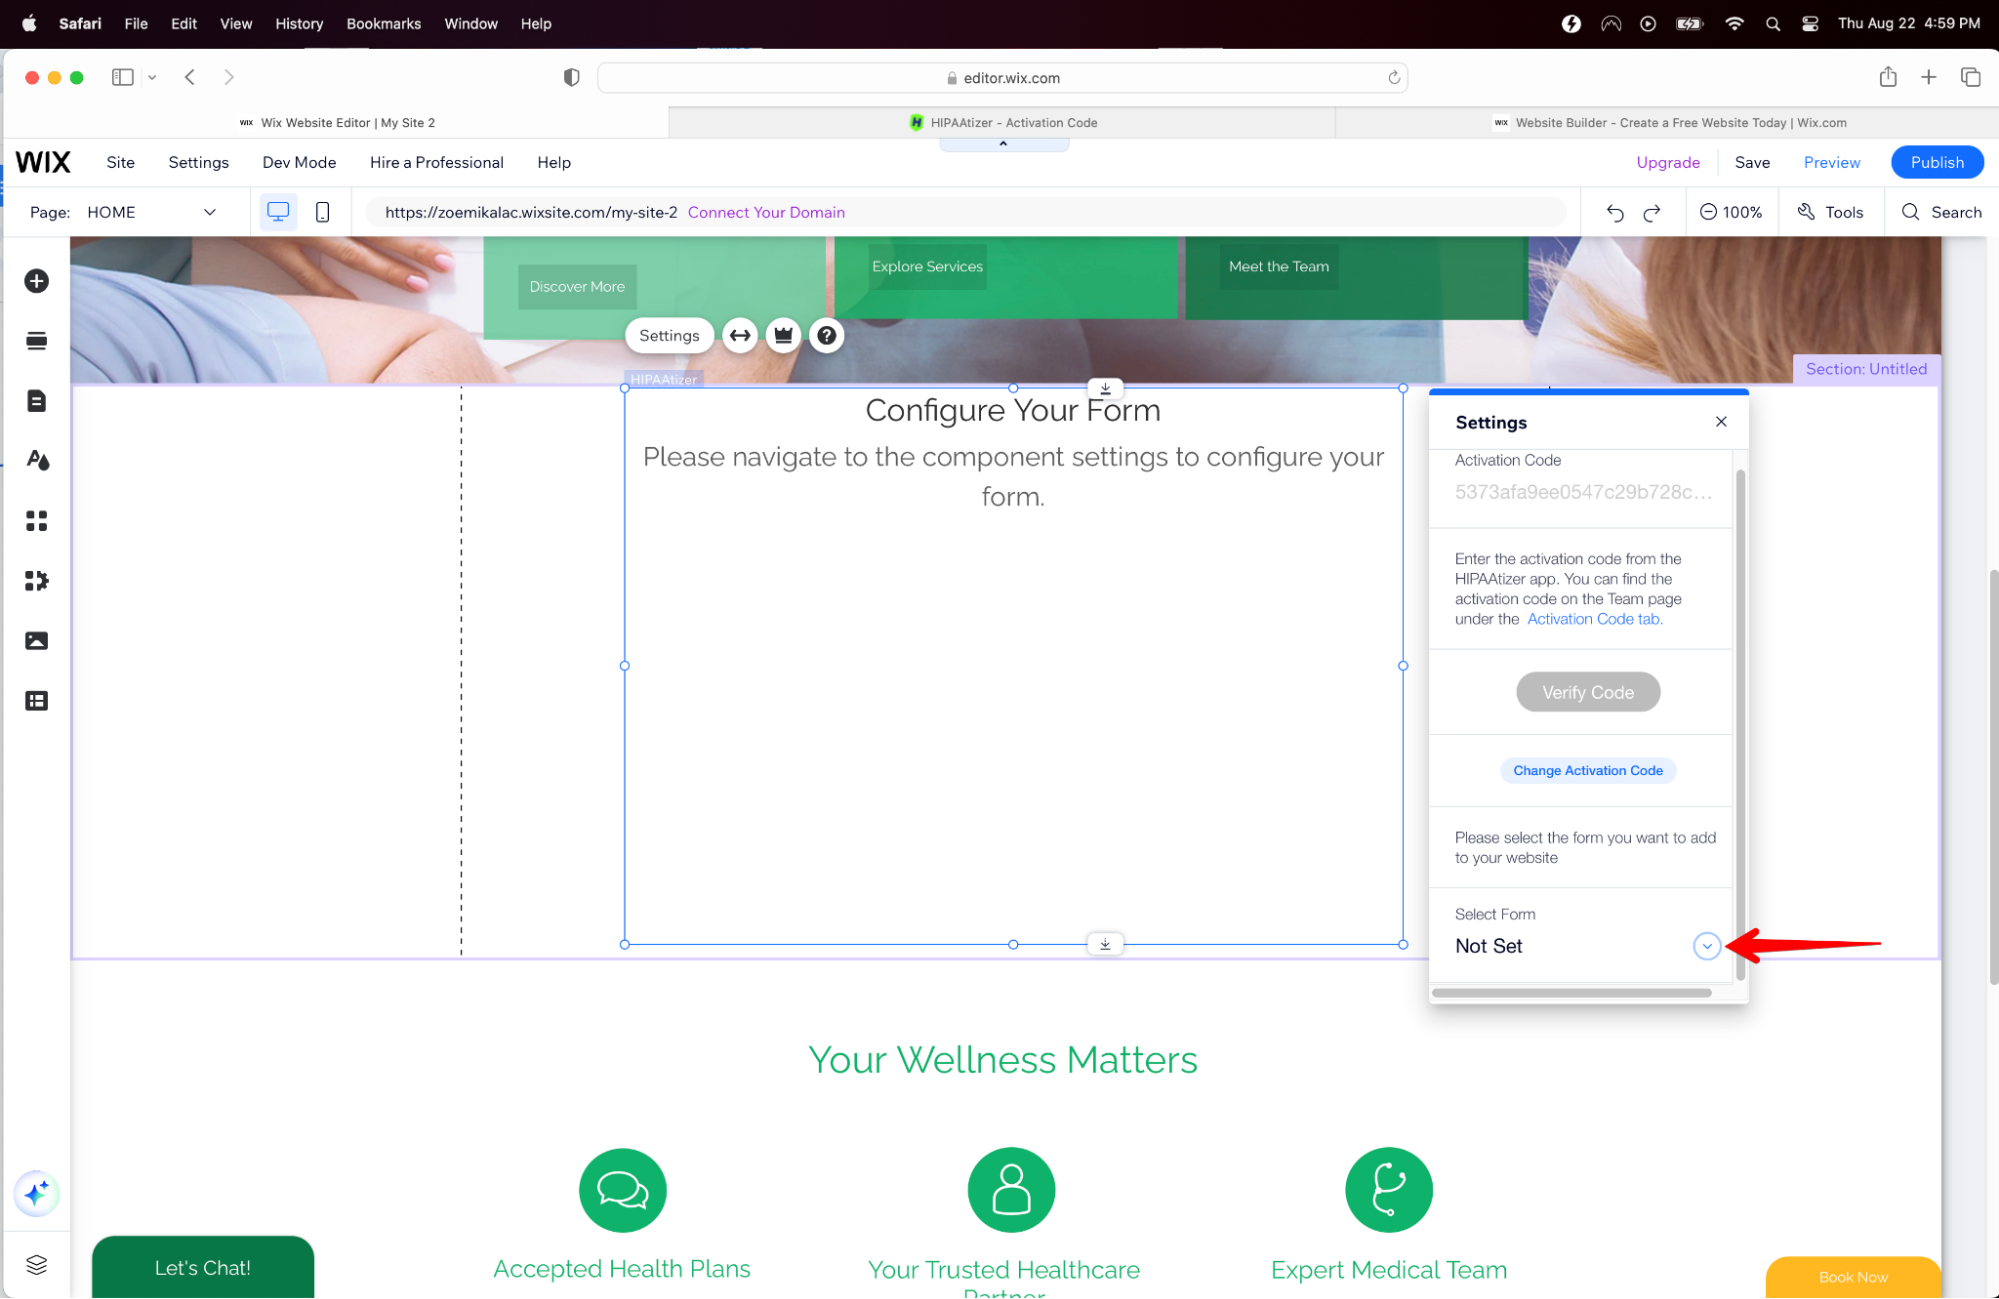Open the Media sidebar icon
The height and width of the screenshot is (1299, 1999).
[37, 641]
